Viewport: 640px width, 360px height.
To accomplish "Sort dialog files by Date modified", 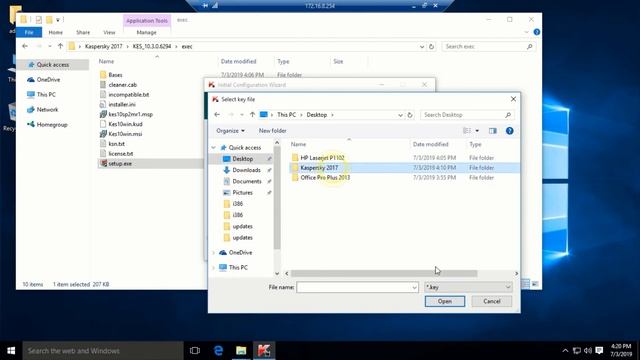I will tap(430, 144).
